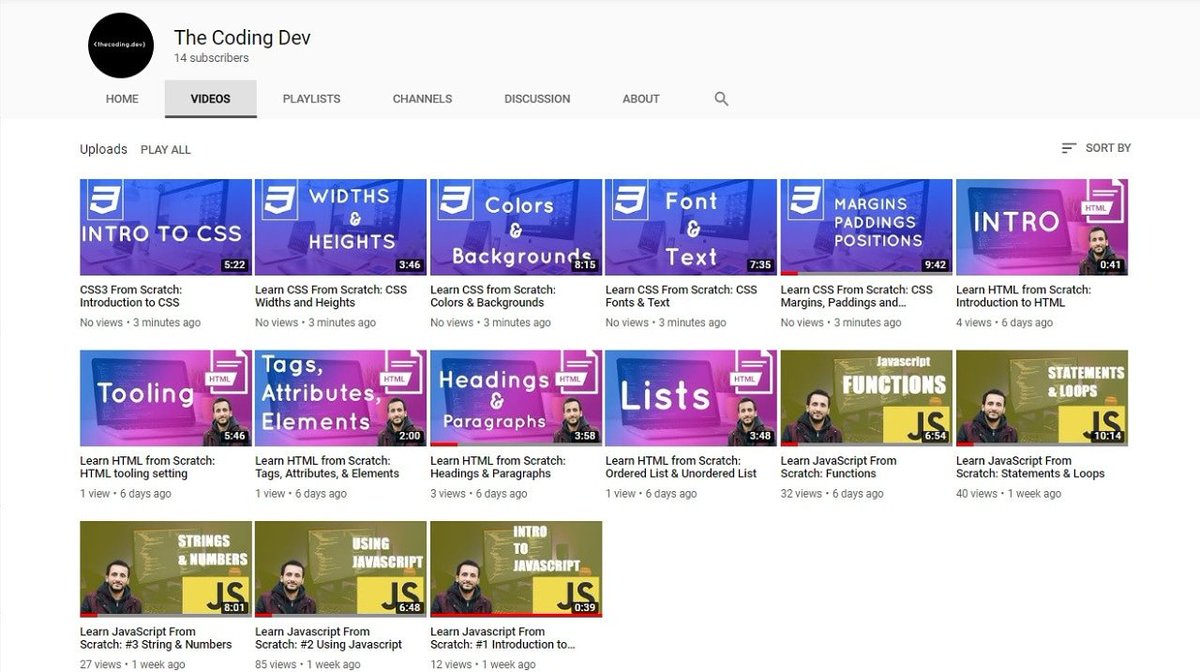
Task: Click '27 views • 1 week ago' text
Action: (x=132, y=665)
